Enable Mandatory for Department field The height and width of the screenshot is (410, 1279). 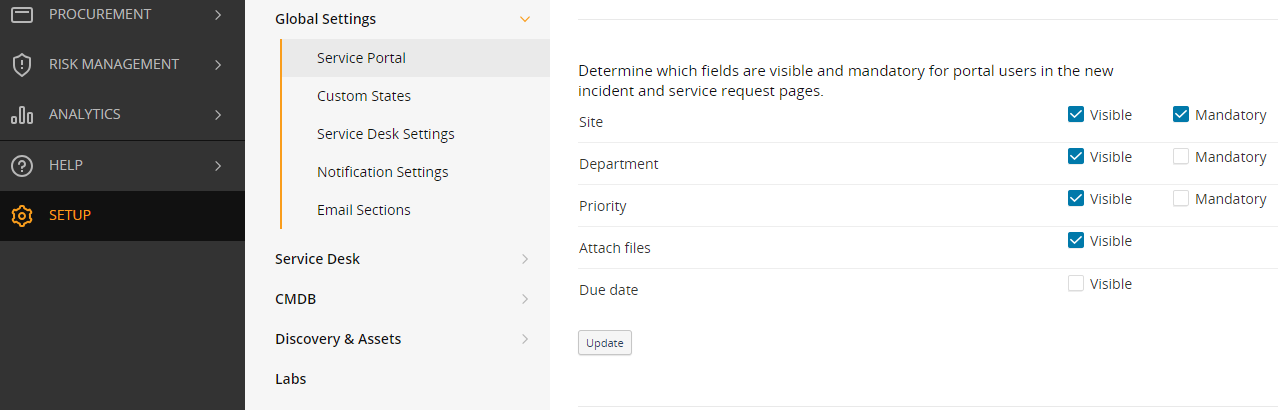point(1181,157)
